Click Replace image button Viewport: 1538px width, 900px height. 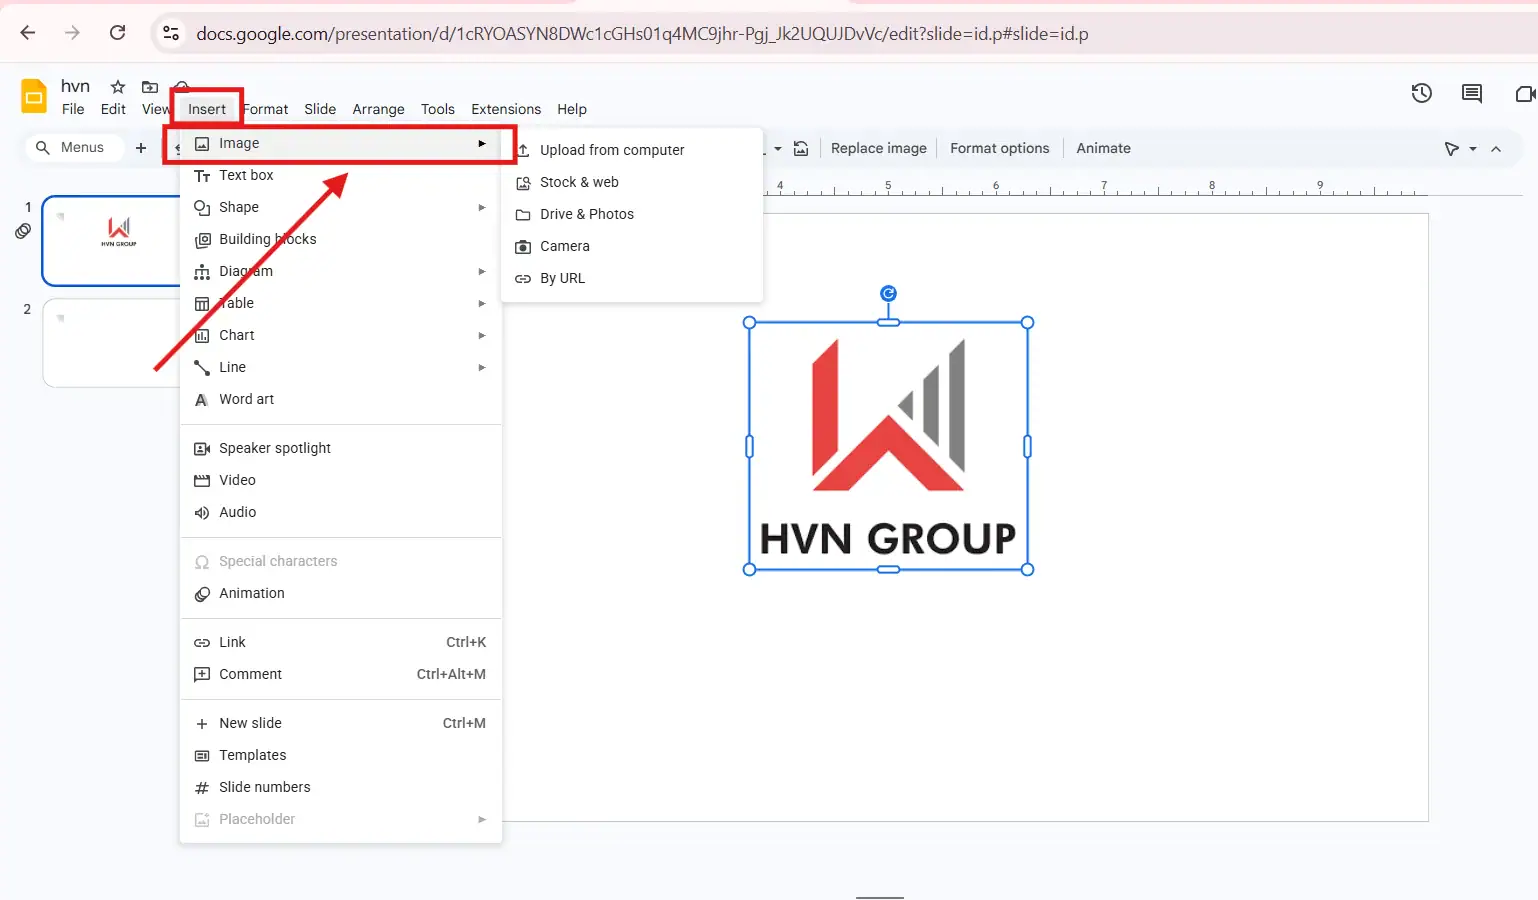(879, 148)
